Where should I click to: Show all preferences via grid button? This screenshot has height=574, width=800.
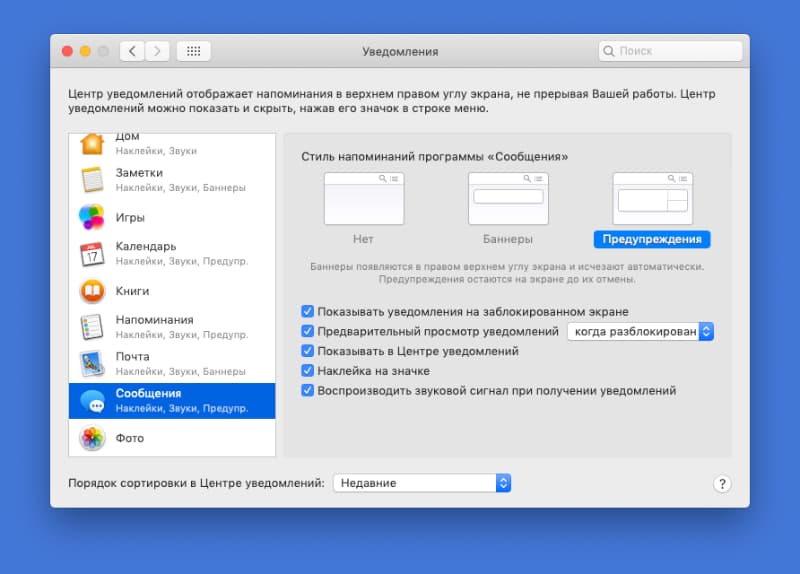coord(193,51)
